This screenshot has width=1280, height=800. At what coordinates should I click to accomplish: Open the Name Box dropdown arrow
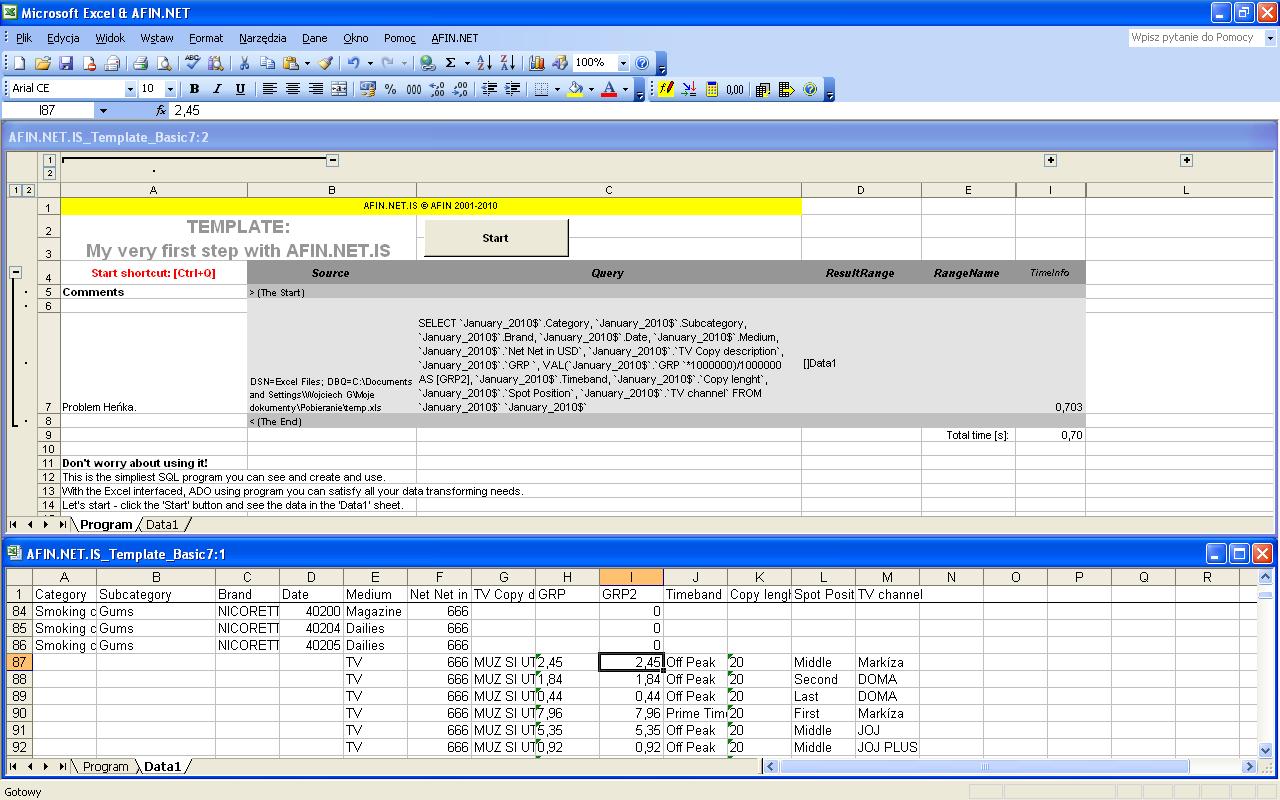tap(102, 111)
